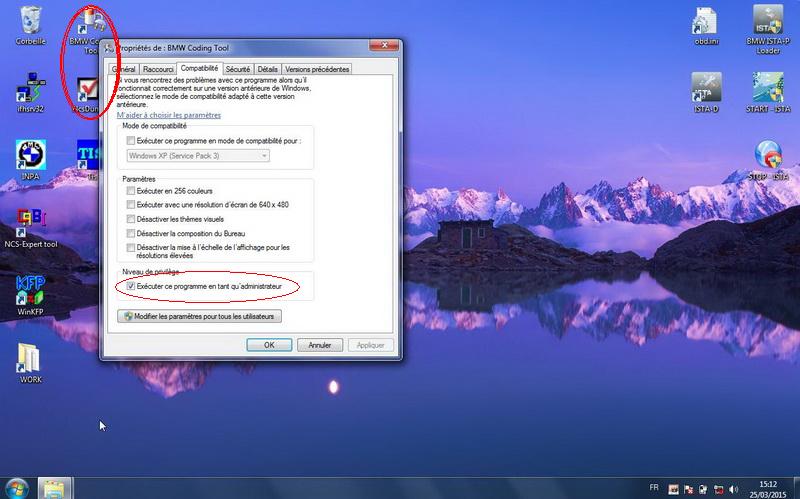
Task: Switch to the Détails tab
Action: point(267,69)
